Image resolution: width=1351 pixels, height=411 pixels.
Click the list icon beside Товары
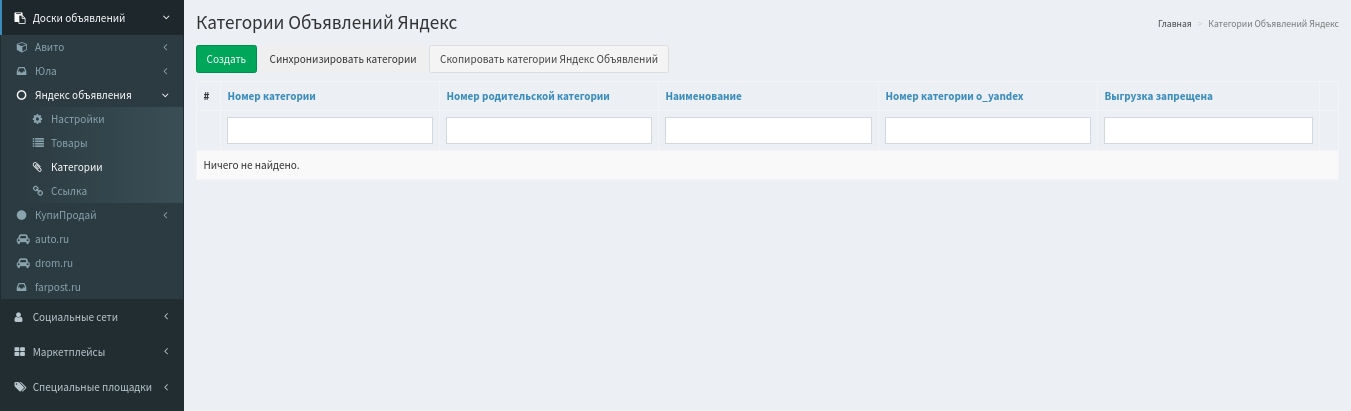[x=38, y=143]
